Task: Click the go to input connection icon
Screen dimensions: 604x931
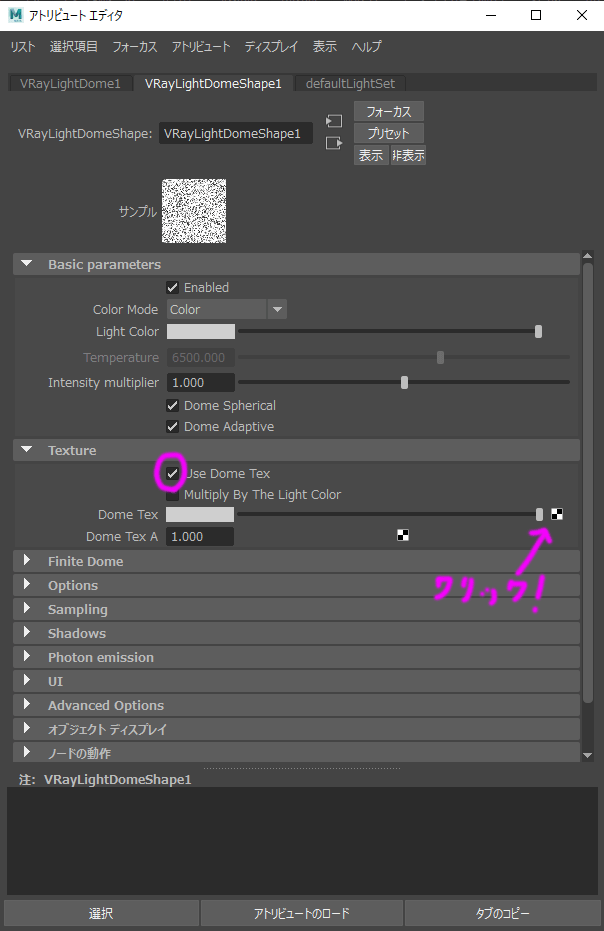Action: (x=334, y=121)
